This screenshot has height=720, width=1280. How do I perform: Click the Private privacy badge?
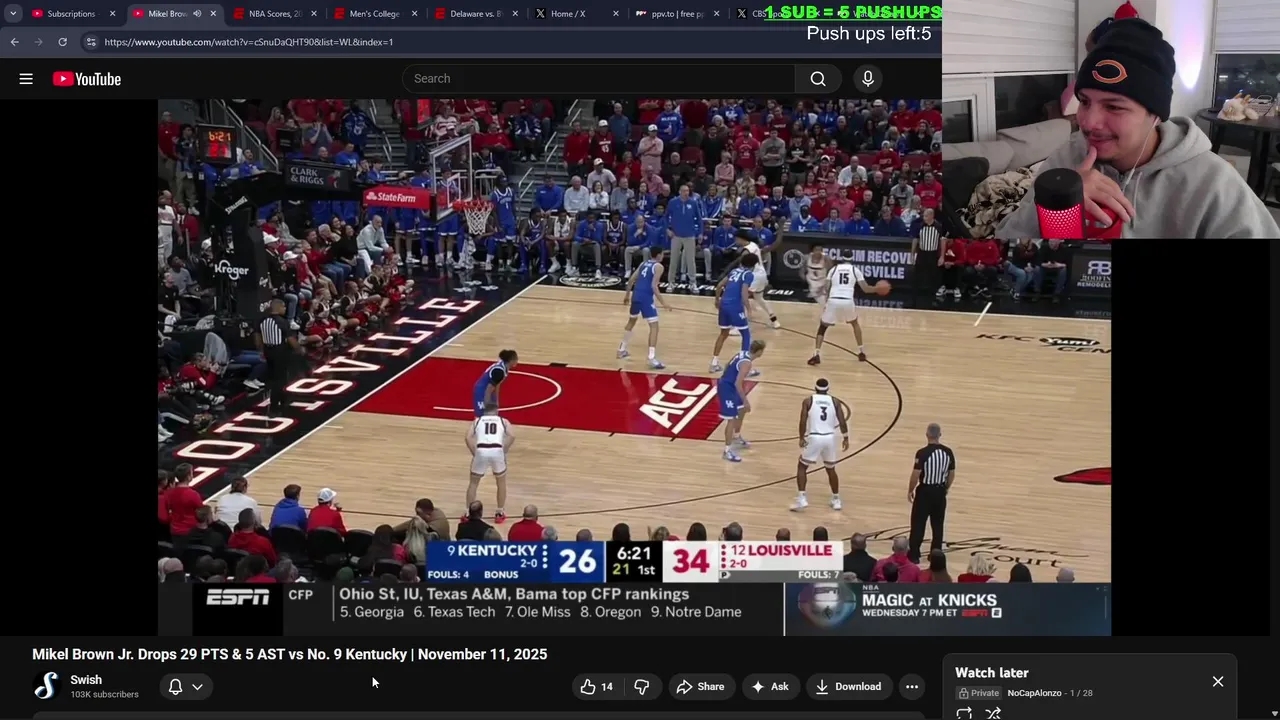[979, 693]
